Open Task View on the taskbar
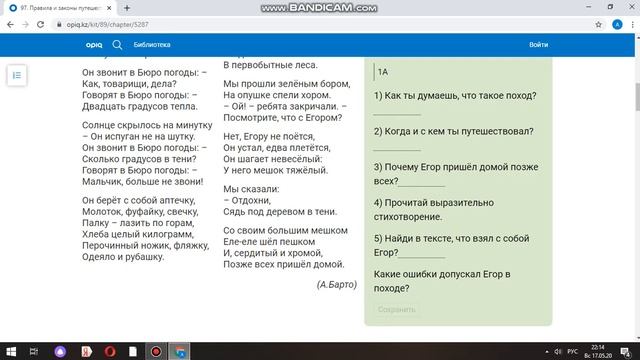This screenshot has width=640, height=360. [34, 351]
